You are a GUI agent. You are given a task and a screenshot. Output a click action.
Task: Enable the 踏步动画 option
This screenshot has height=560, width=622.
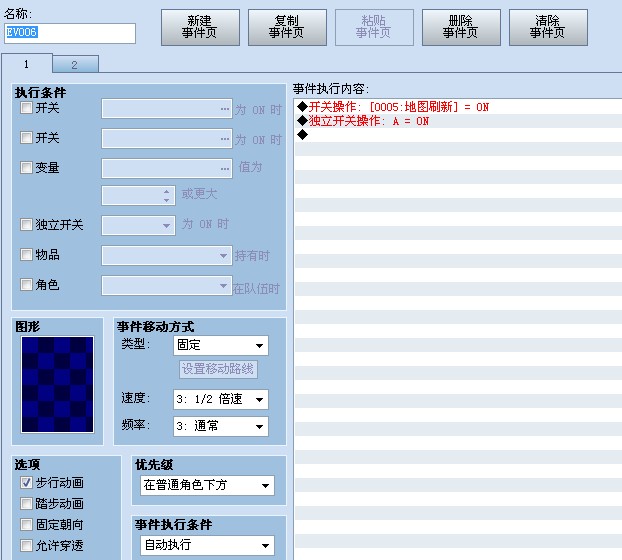click(26, 504)
